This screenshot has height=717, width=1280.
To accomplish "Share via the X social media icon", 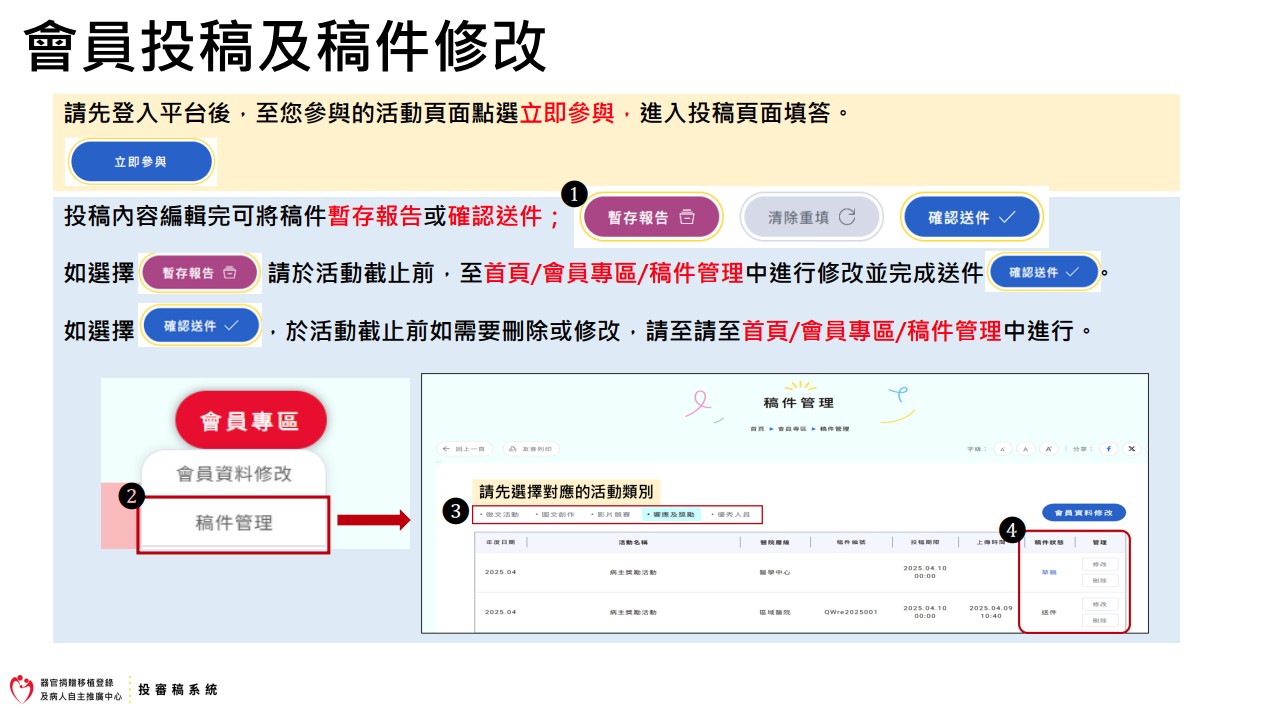I will (x=1132, y=448).
